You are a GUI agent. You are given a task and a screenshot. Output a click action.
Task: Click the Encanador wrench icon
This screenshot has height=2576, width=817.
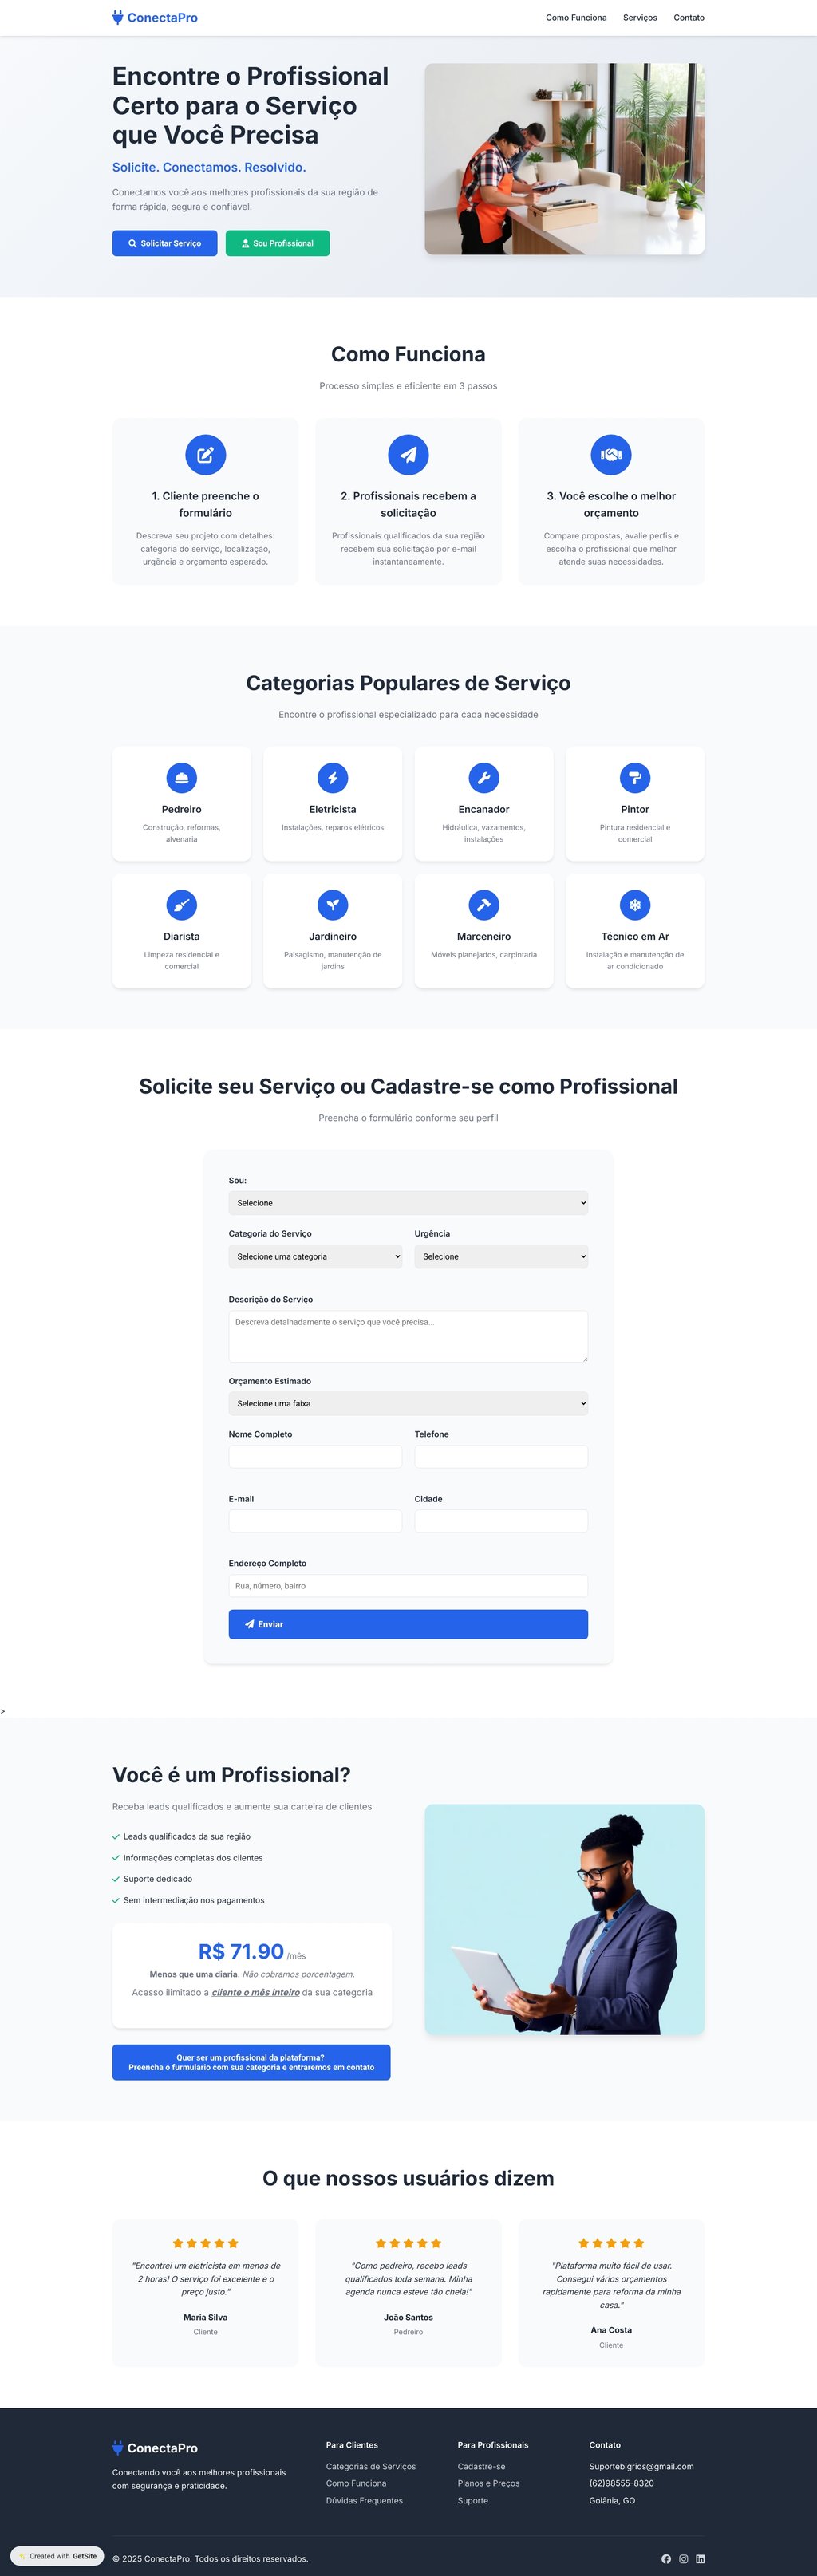point(484,777)
